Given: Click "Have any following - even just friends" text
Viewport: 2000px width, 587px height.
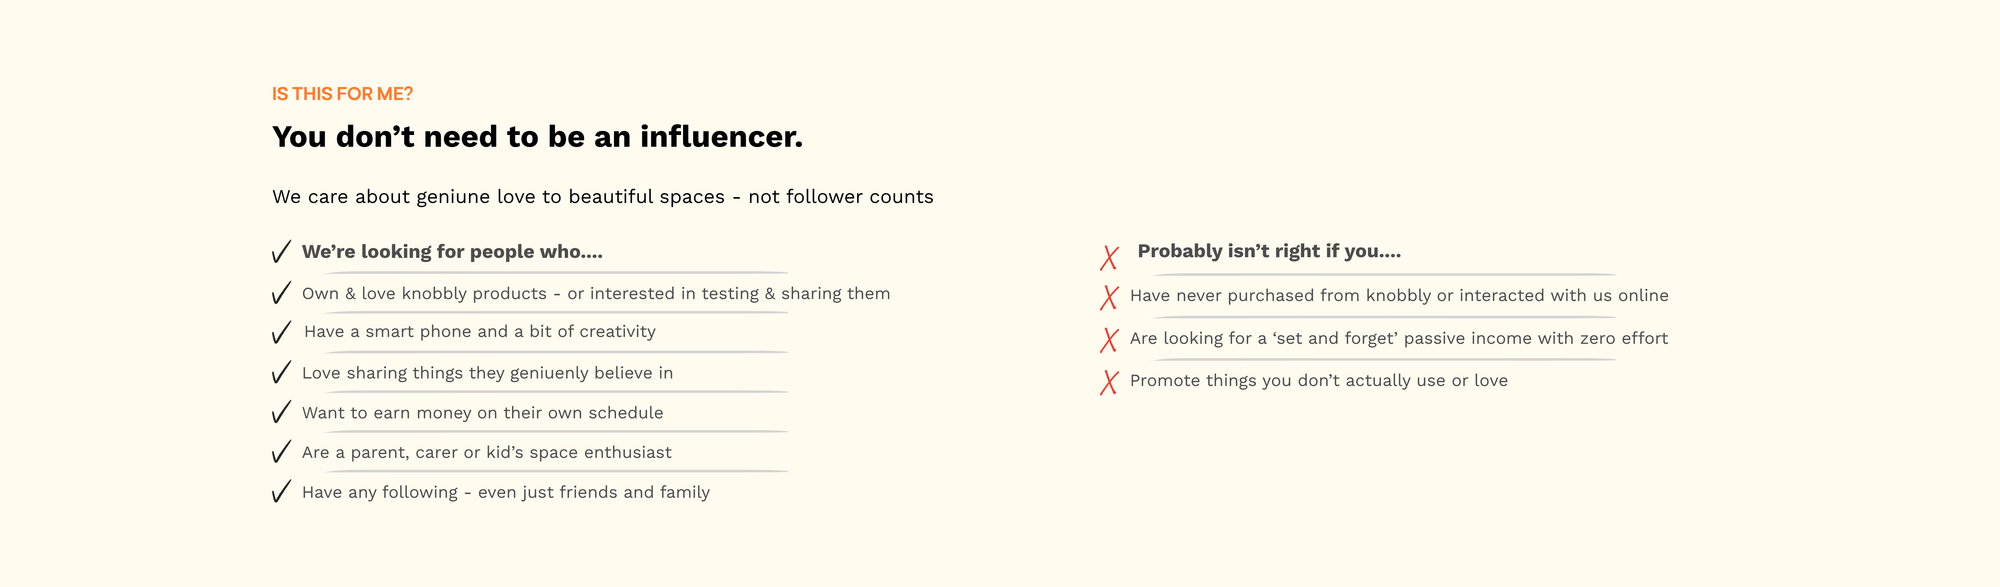Looking at the screenshot, I should click(x=505, y=492).
